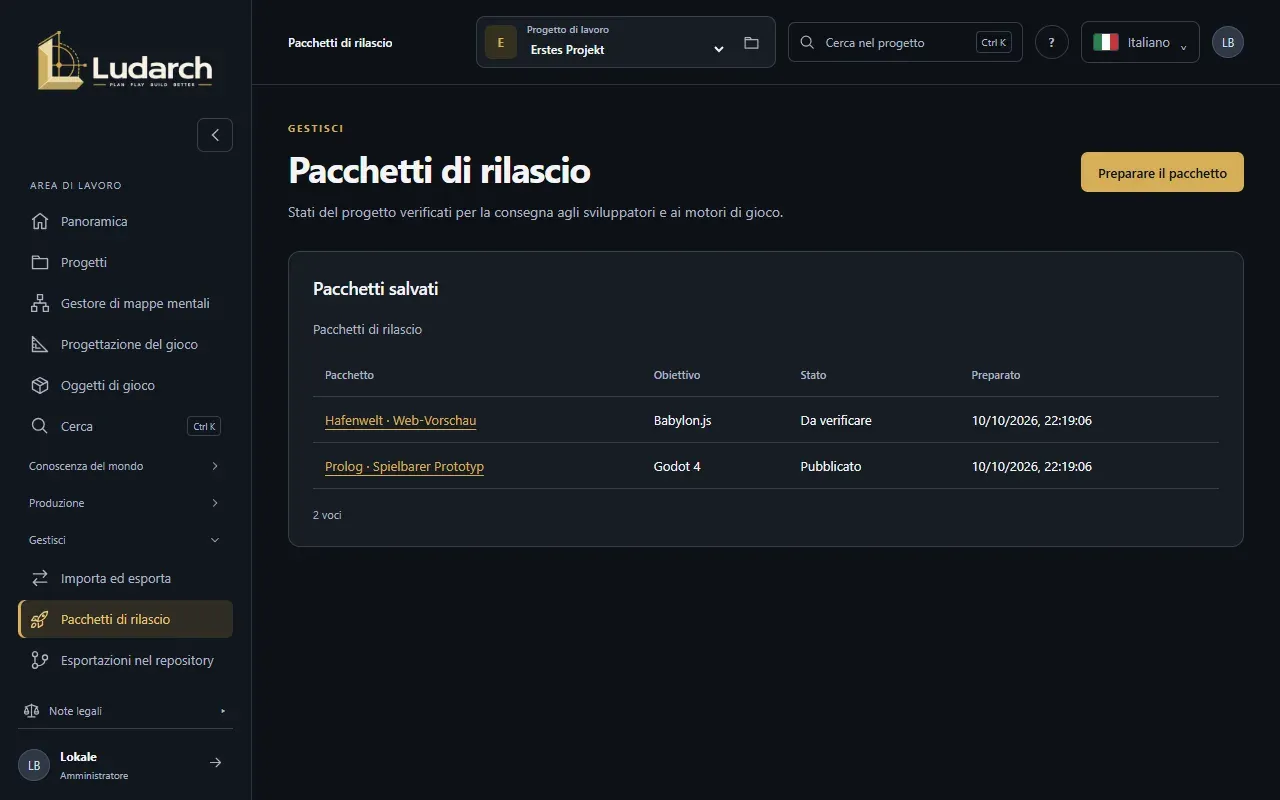The image size is (1280, 800).
Task: Click the Progetti folder icon
Action: tap(40, 262)
